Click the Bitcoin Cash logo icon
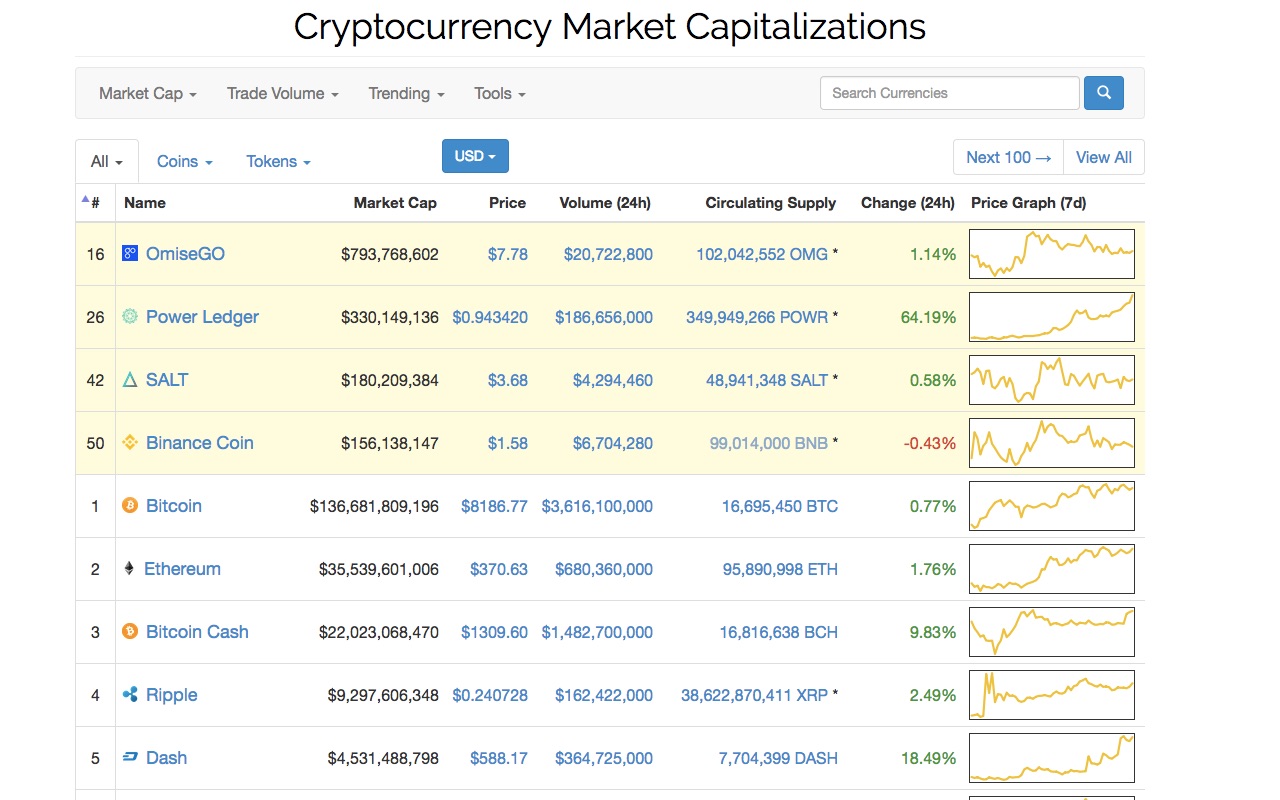Viewport: 1280px width, 800px height. click(129, 631)
